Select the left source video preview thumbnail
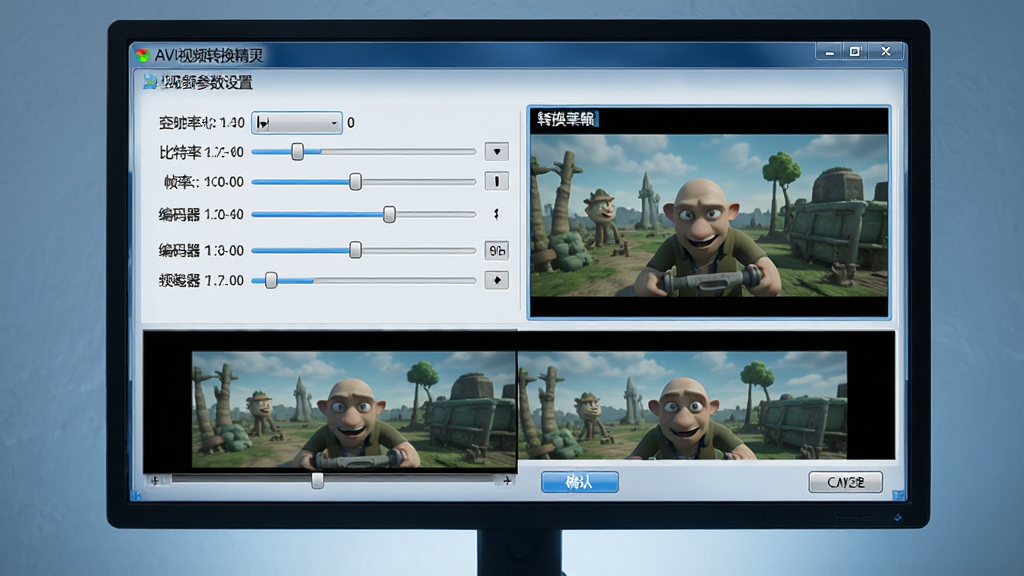The image size is (1024, 576). point(353,409)
